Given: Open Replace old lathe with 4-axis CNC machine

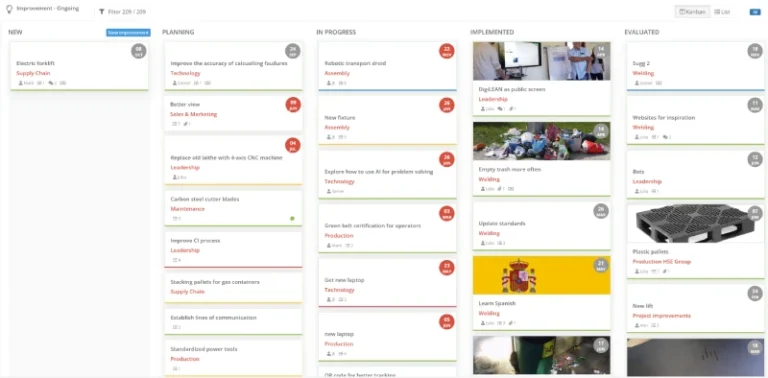Looking at the screenshot, I should tap(226, 158).
